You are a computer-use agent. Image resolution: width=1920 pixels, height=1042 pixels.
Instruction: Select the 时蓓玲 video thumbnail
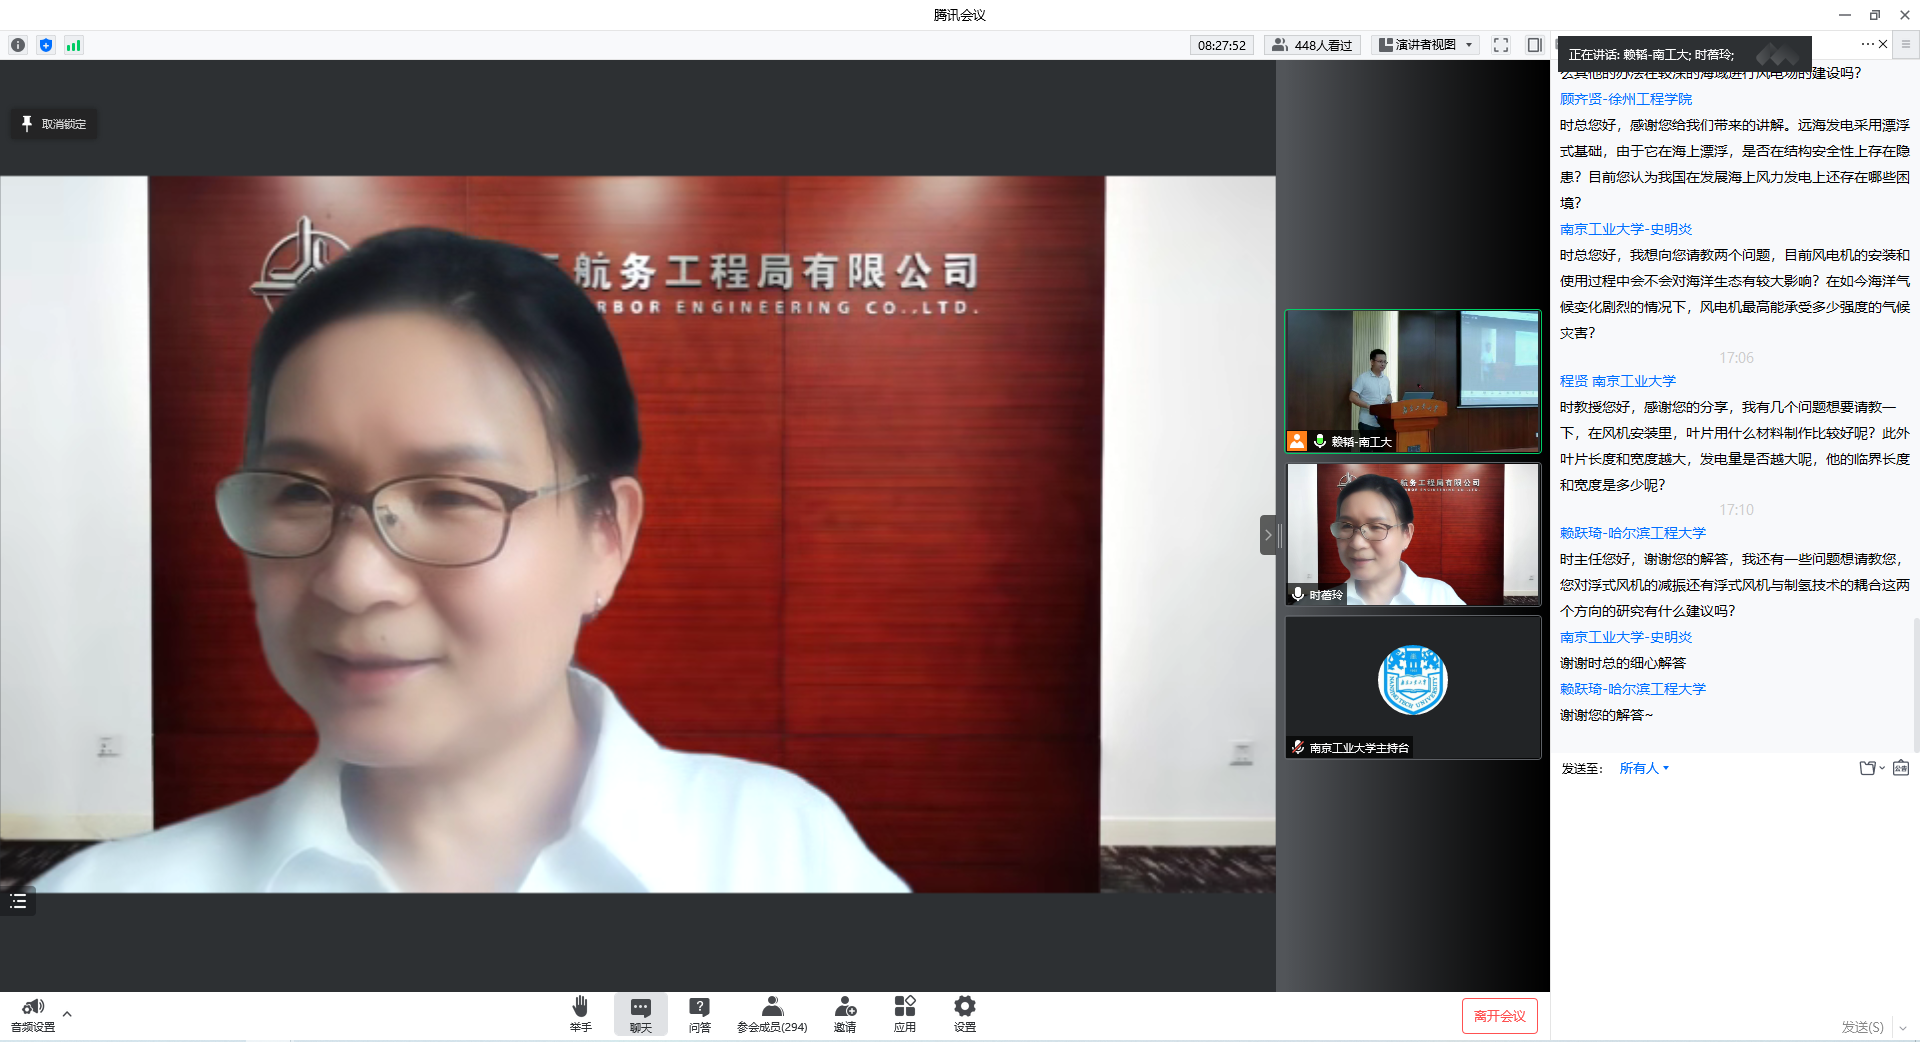pos(1412,534)
